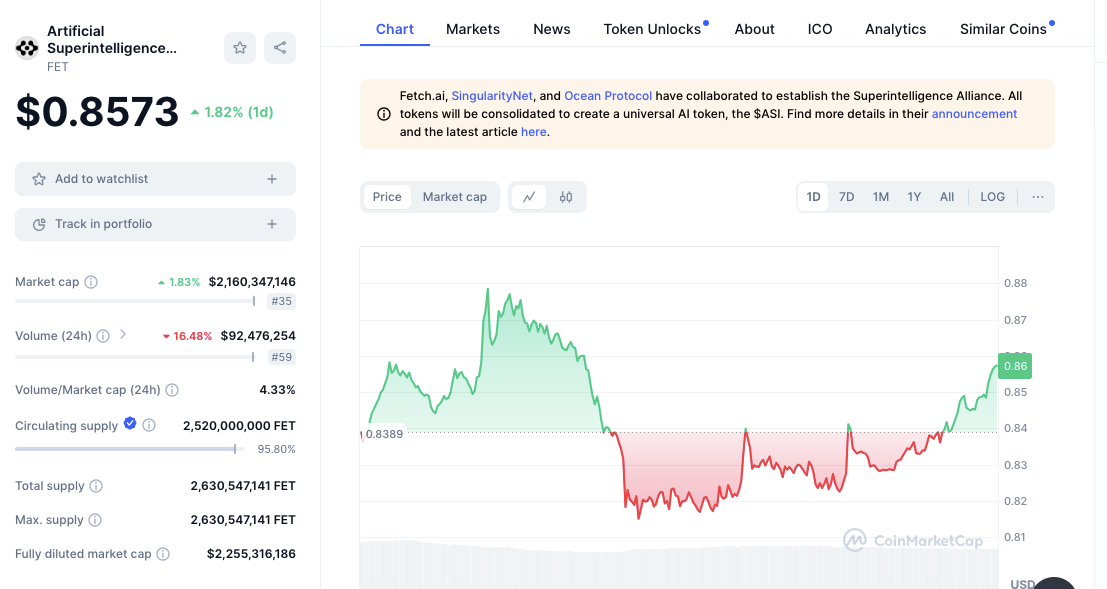The width and height of the screenshot is (1107, 589).
Task: Open the SingularityNet link
Action: [x=493, y=96]
